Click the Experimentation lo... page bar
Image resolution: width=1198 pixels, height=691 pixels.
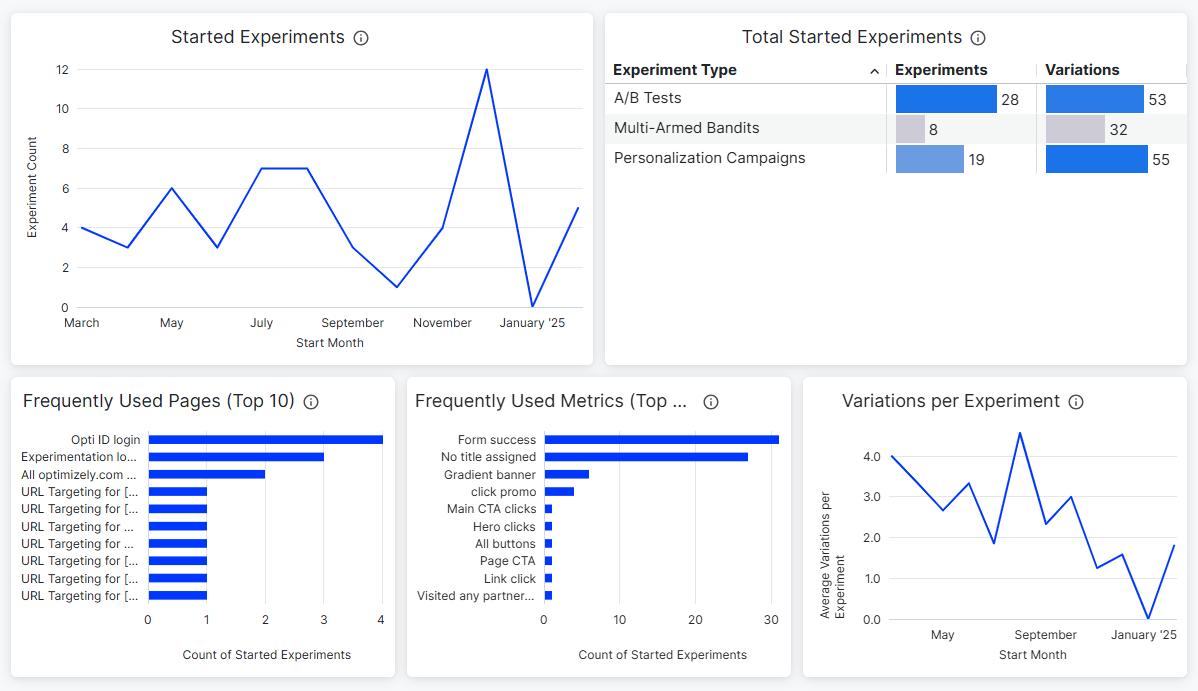tap(236, 457)
